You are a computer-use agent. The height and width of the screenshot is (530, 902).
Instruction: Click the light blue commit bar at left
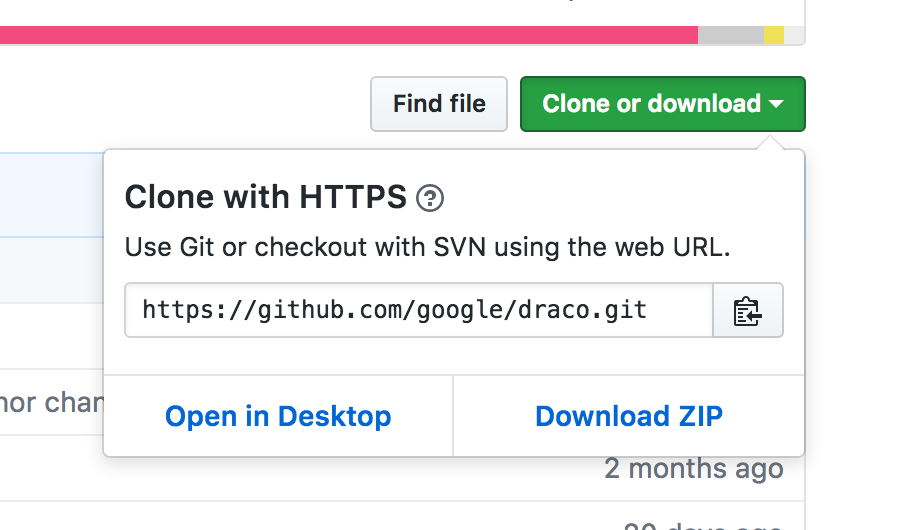pyautogui.click(x=50, y=195)
